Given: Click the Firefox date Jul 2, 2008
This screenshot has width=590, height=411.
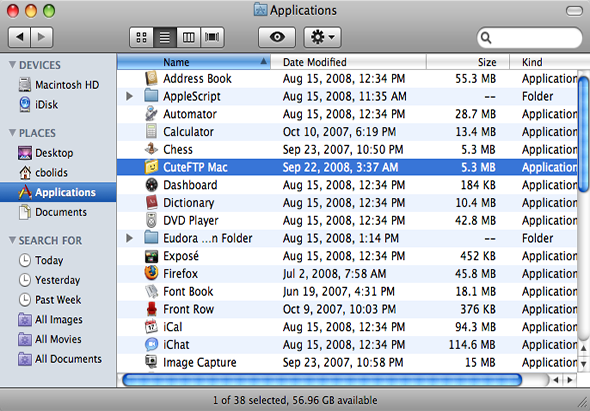Looking at the screenshot, I should pyautogui.click(x=335, y=274).
